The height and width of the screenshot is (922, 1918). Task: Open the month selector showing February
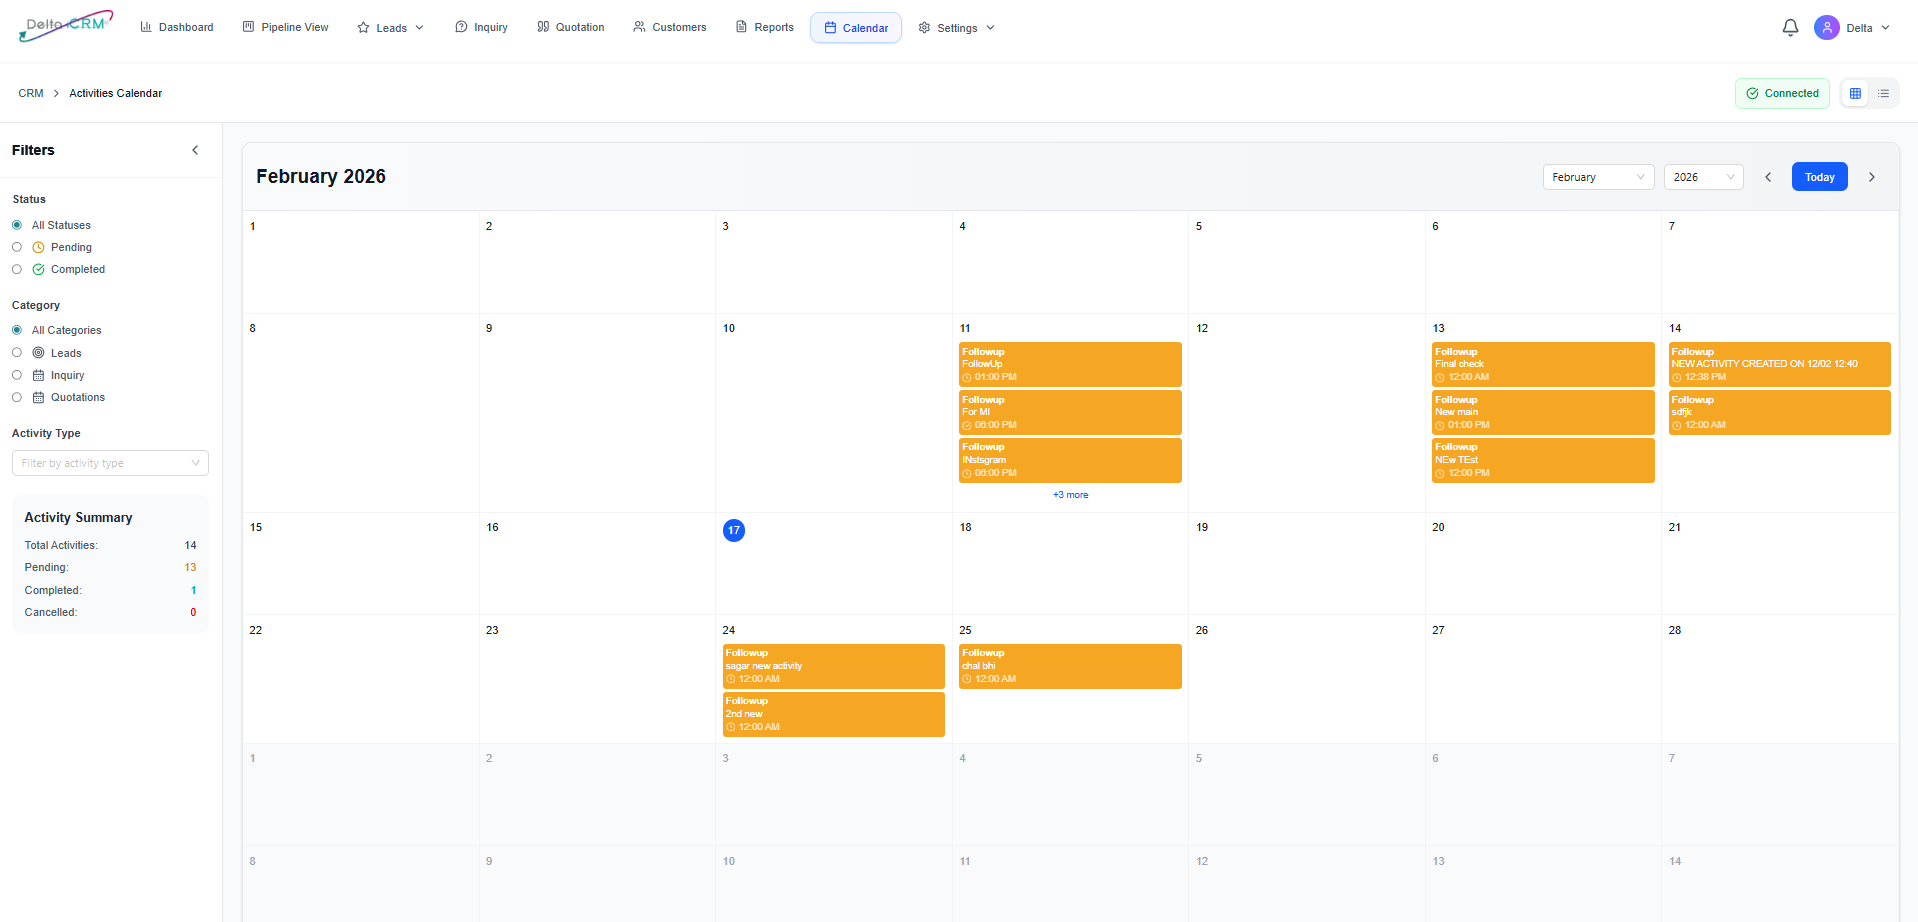(1597, 177)
